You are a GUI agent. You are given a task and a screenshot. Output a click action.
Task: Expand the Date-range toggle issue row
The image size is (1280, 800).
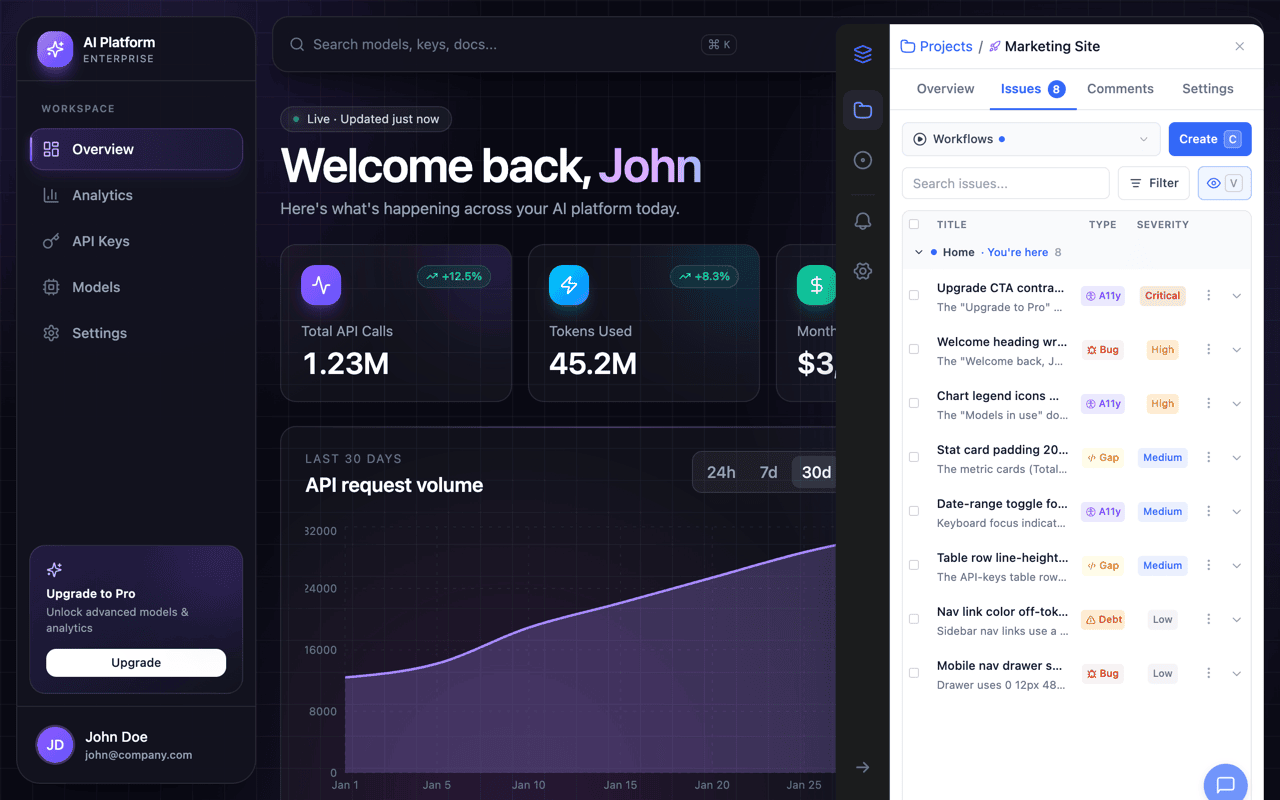(x=1237, y=512)
